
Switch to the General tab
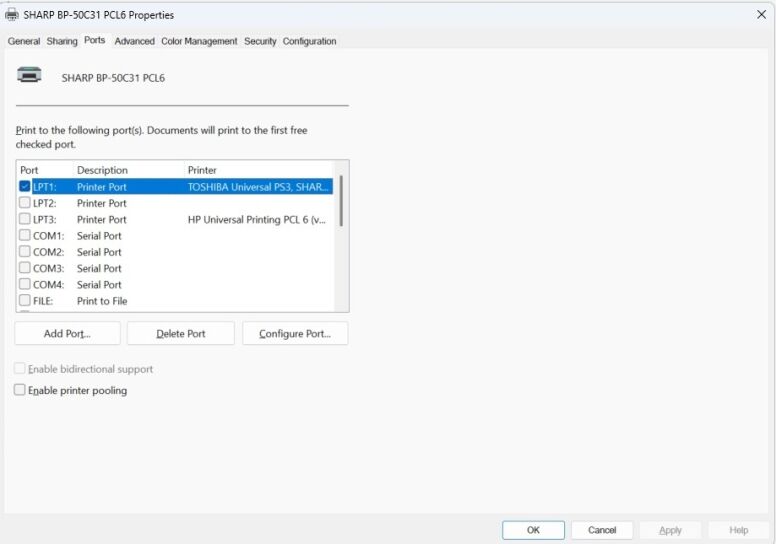(x=24, y=41)
